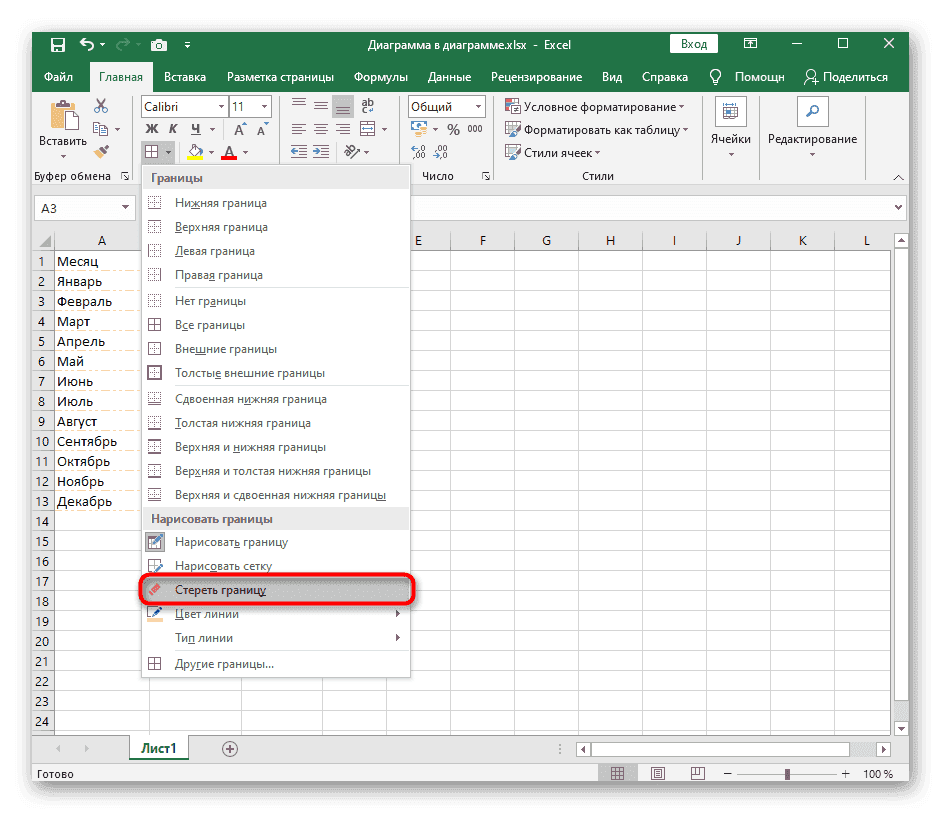
Task: Open the 'Вставка' ribbon tab
Action: 185,77
